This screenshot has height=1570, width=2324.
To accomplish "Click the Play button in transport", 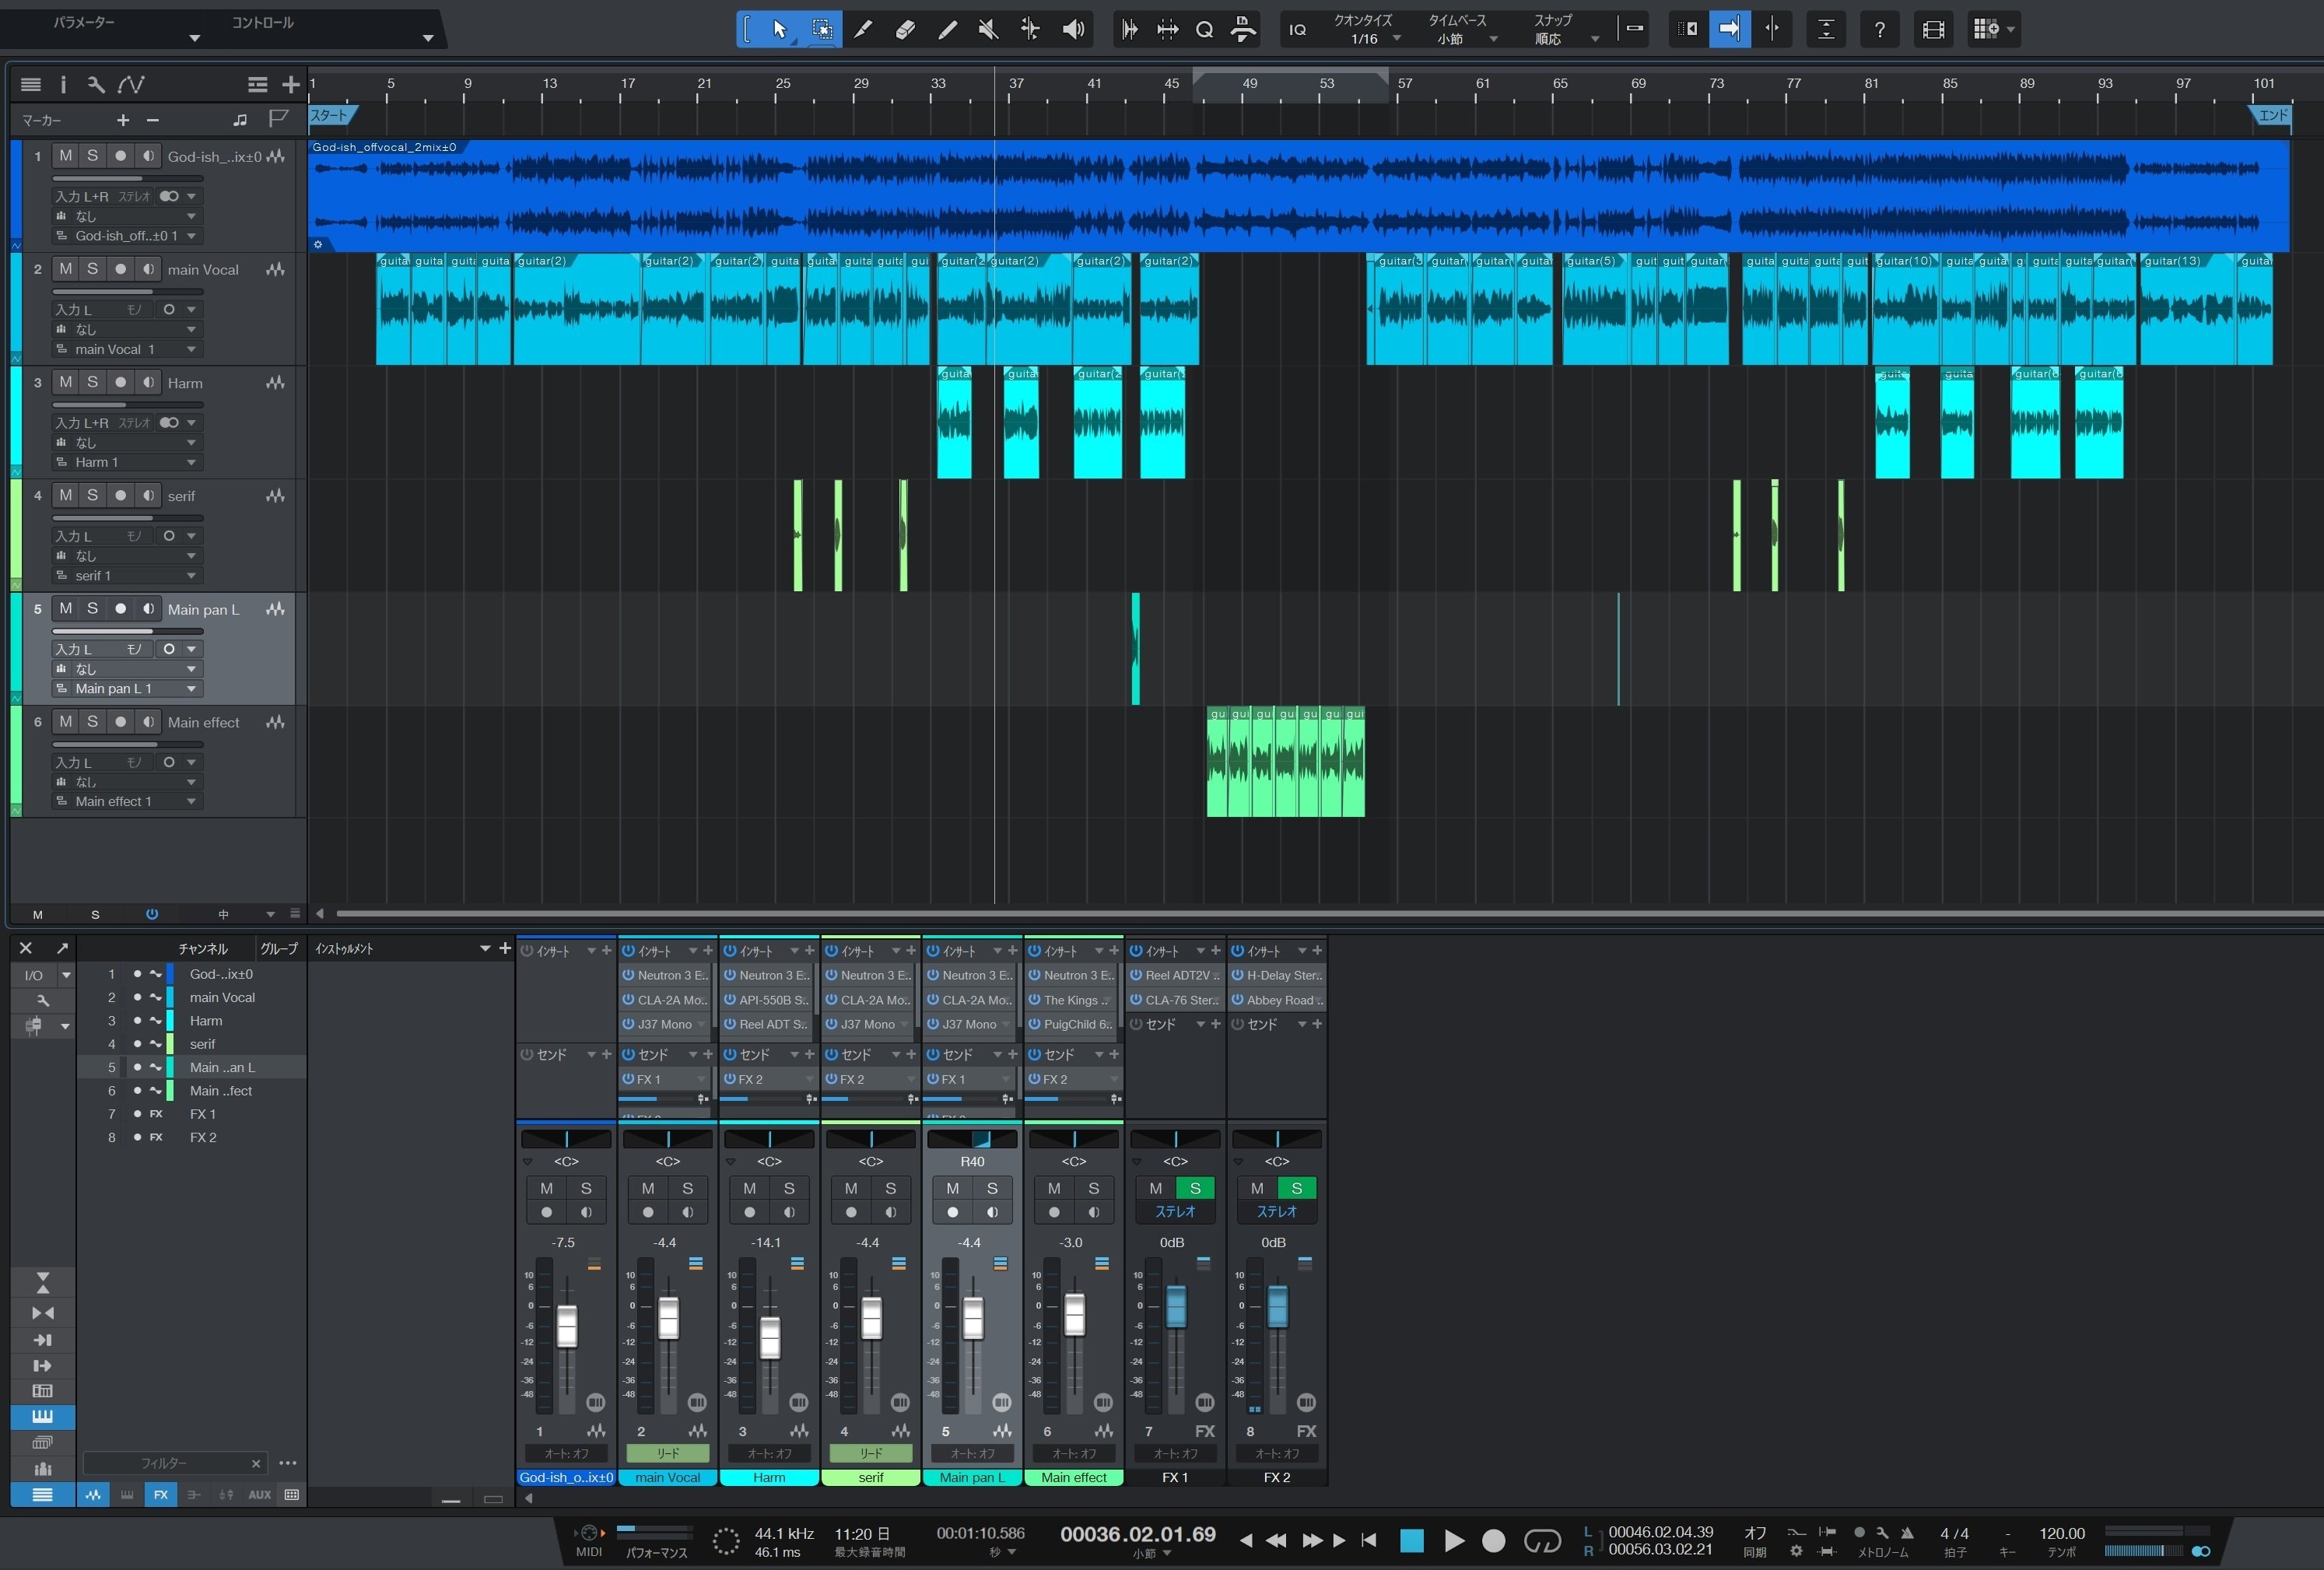I will (x=1454, y=1541).
